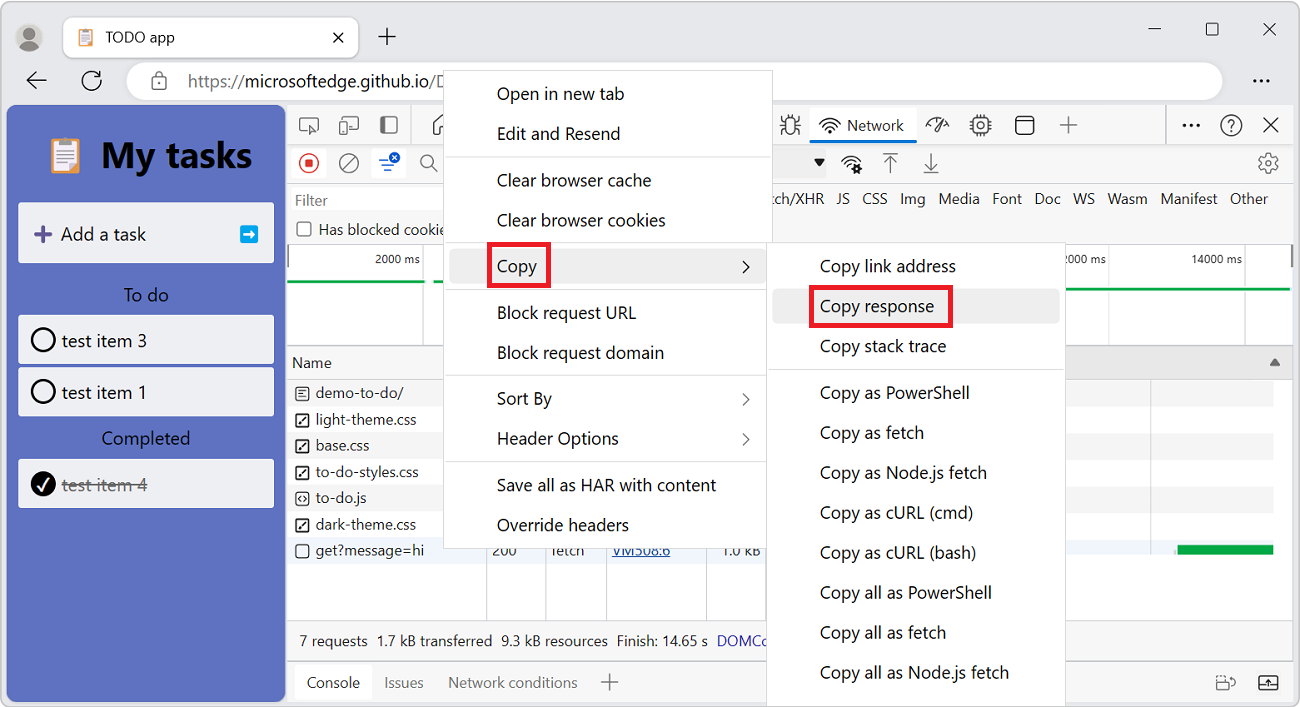The width and height of the screenshot is (1300, 707).
Task: Select Copy response from the submenu
Action: 880,306
